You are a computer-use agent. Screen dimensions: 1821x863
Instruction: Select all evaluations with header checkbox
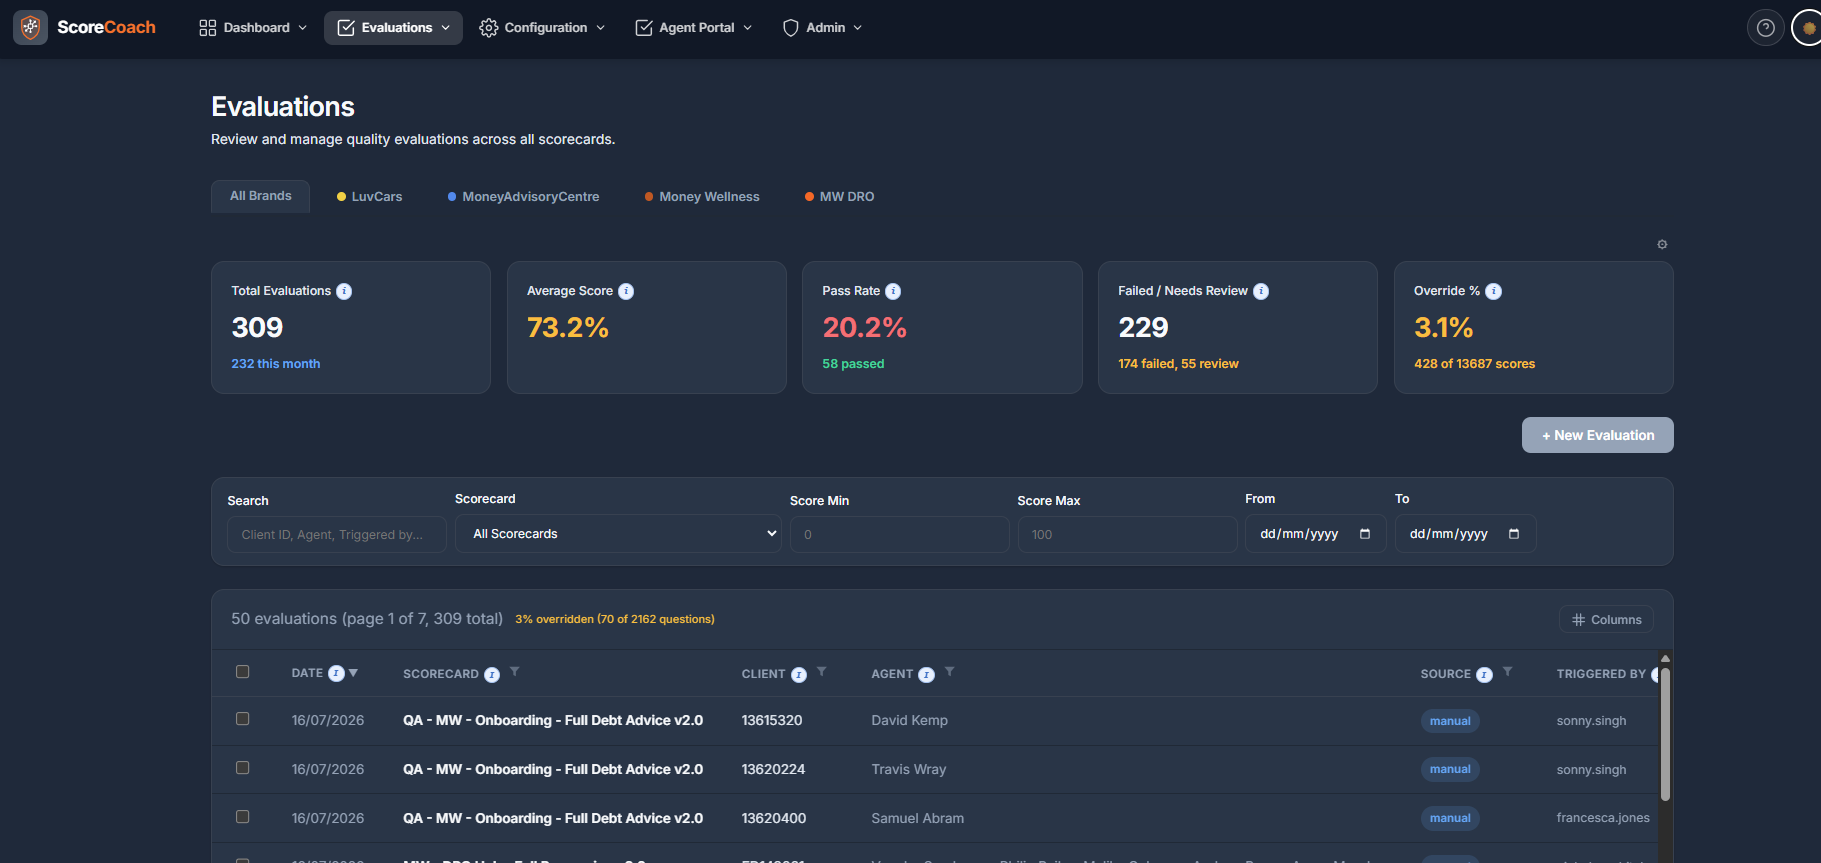coord(242,672)
